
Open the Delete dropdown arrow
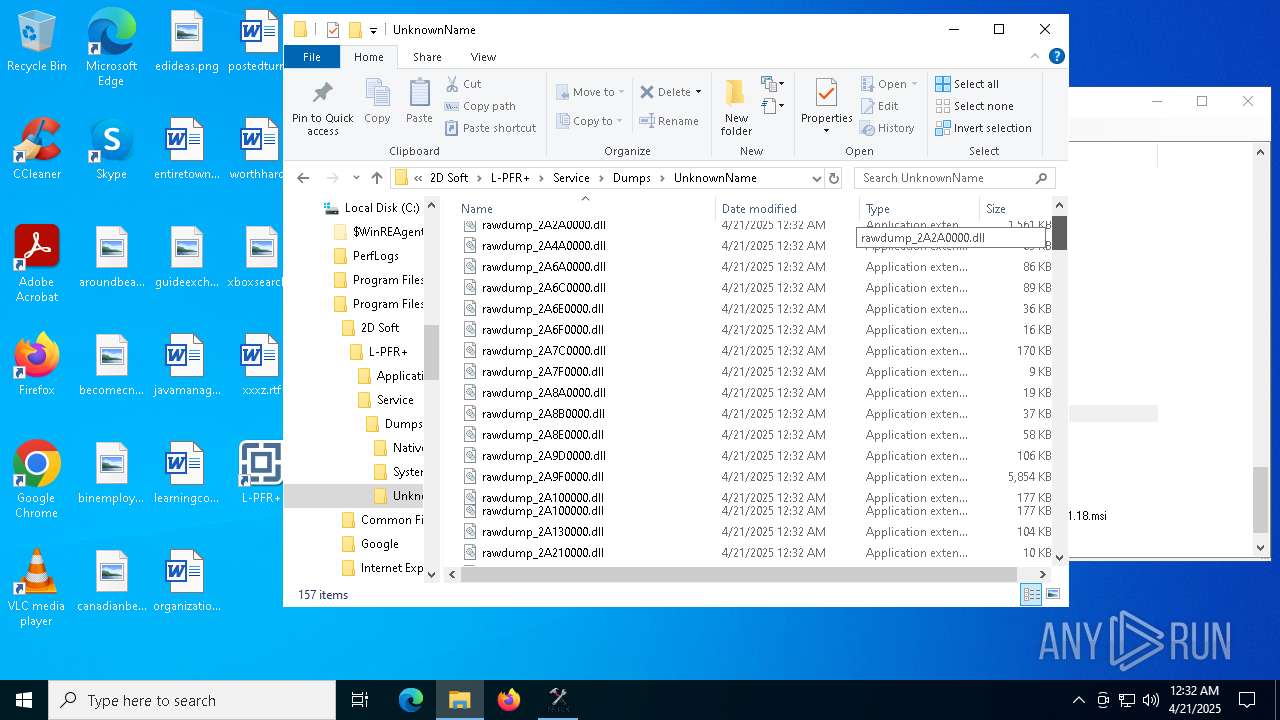(698, 92)
